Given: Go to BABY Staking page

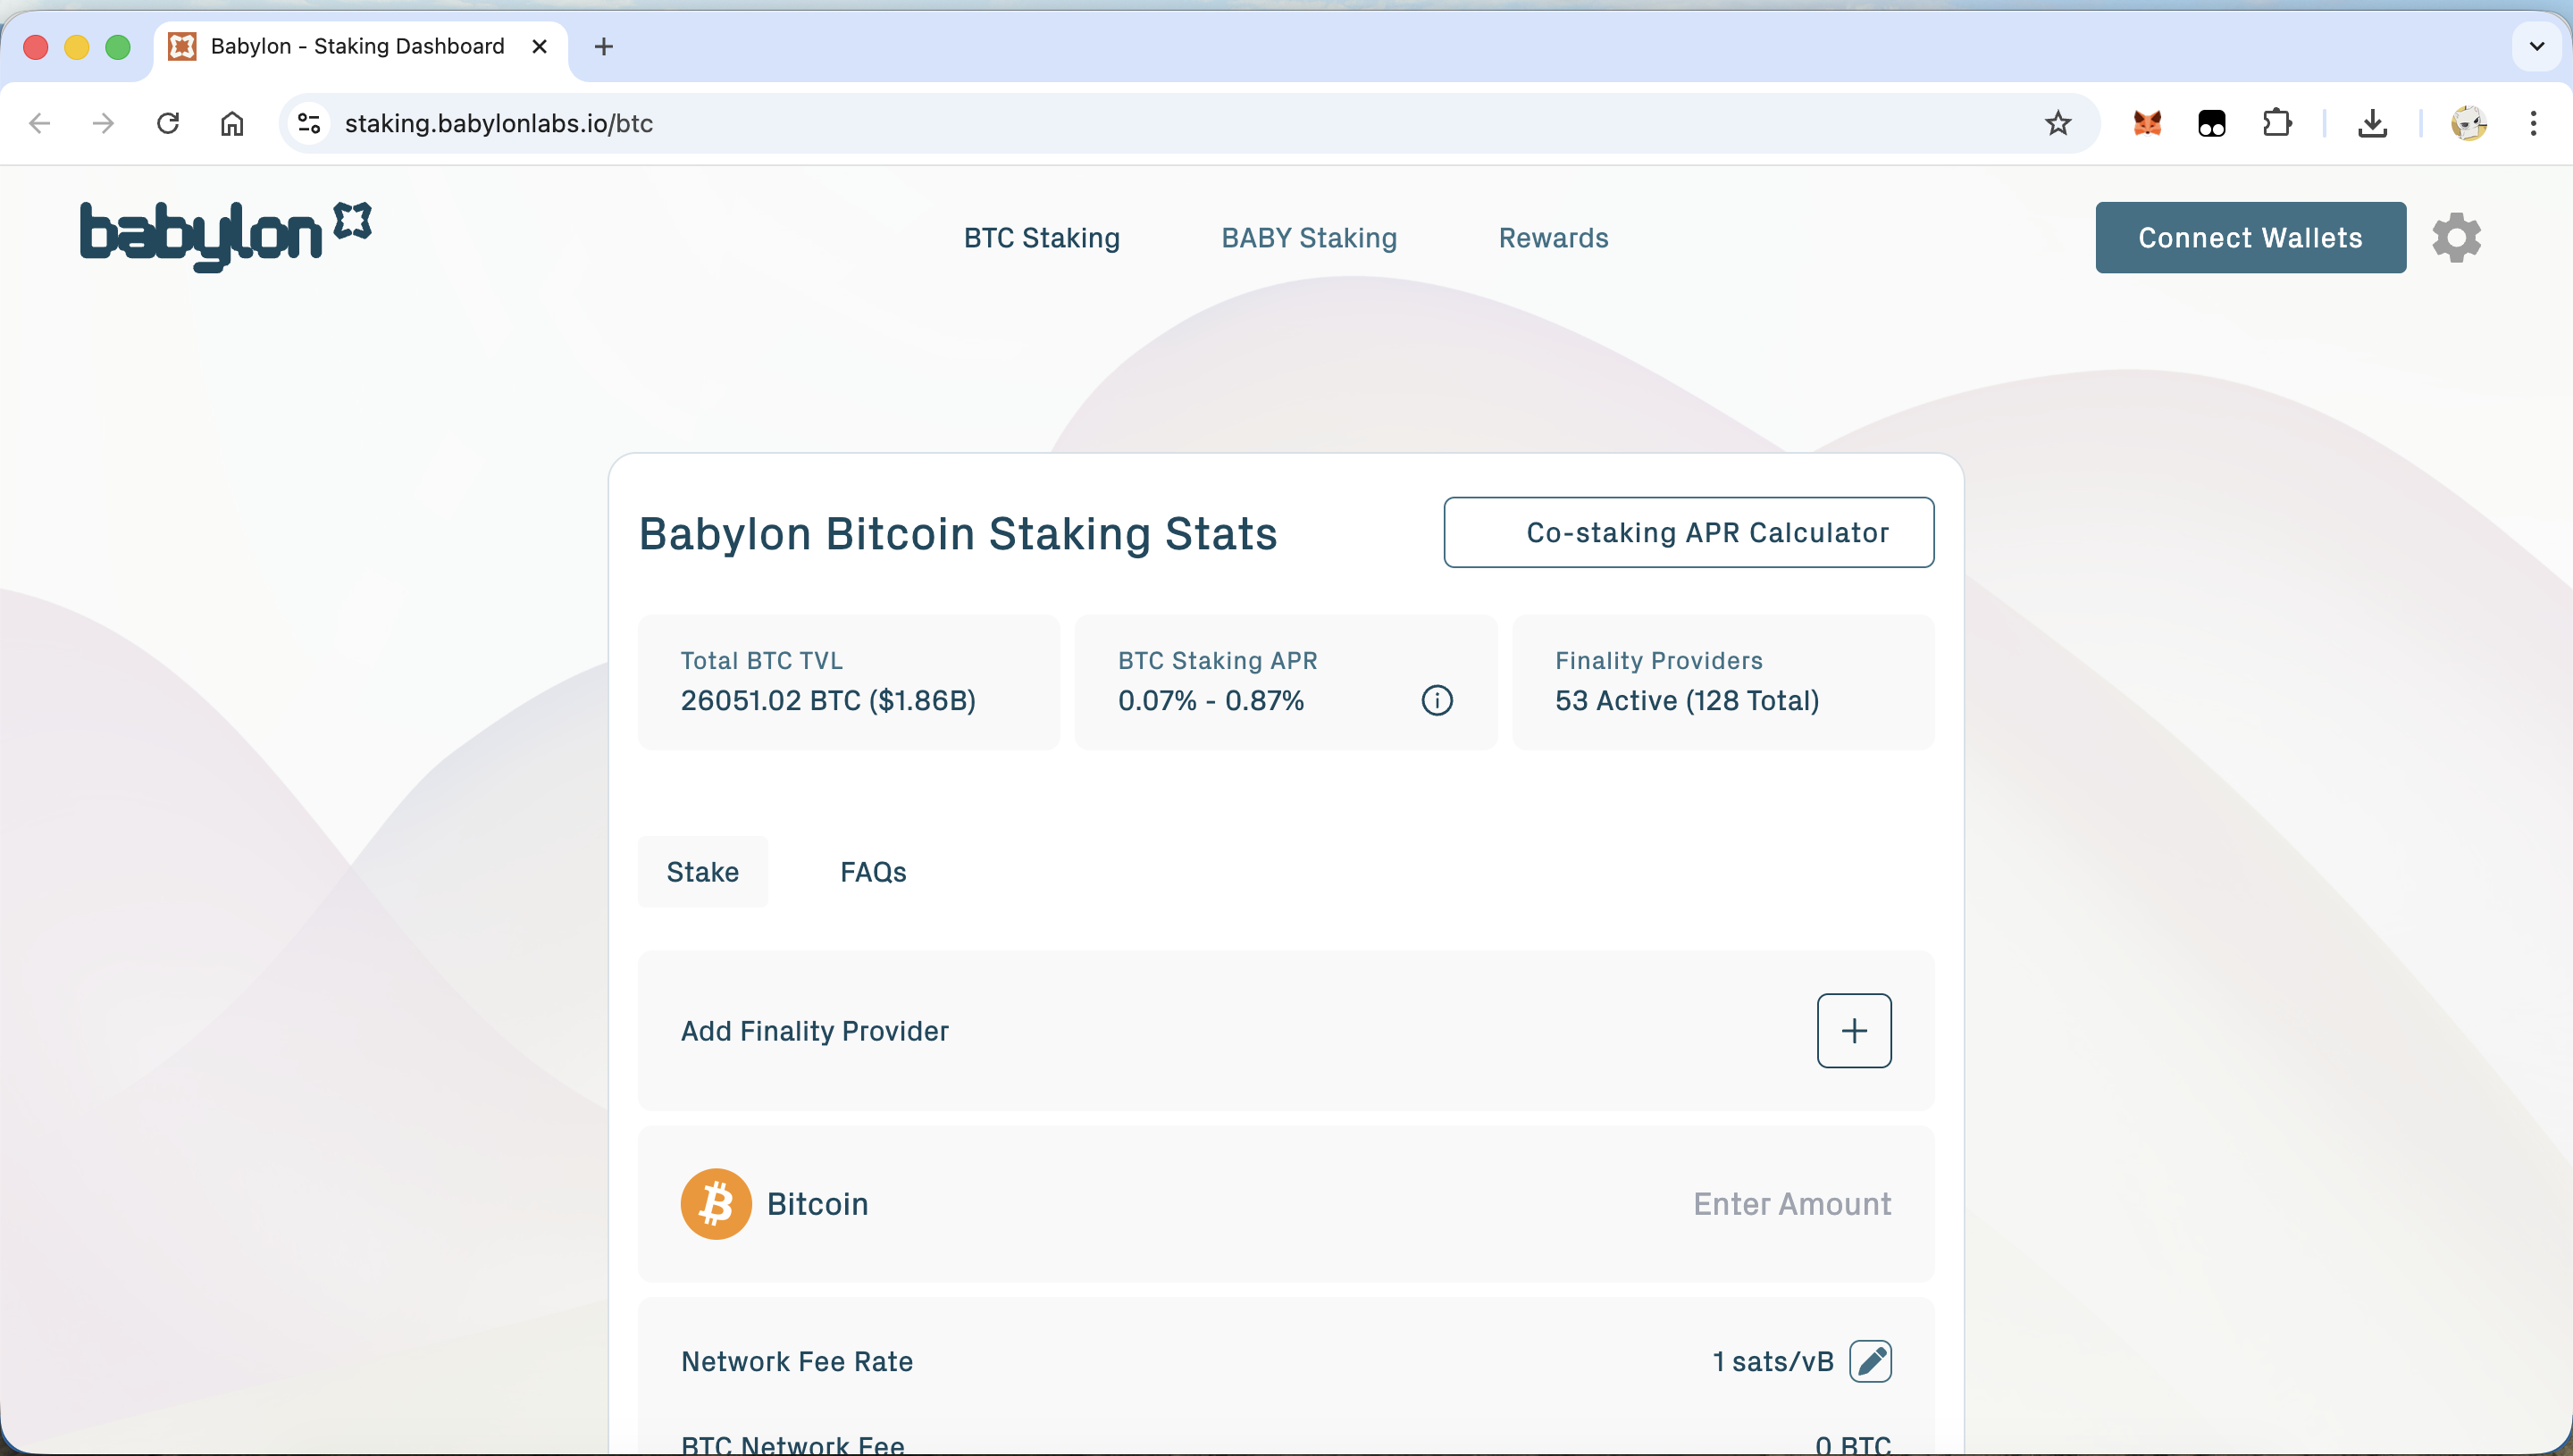Looking at the screenshot, I should tap(1308, 238).
